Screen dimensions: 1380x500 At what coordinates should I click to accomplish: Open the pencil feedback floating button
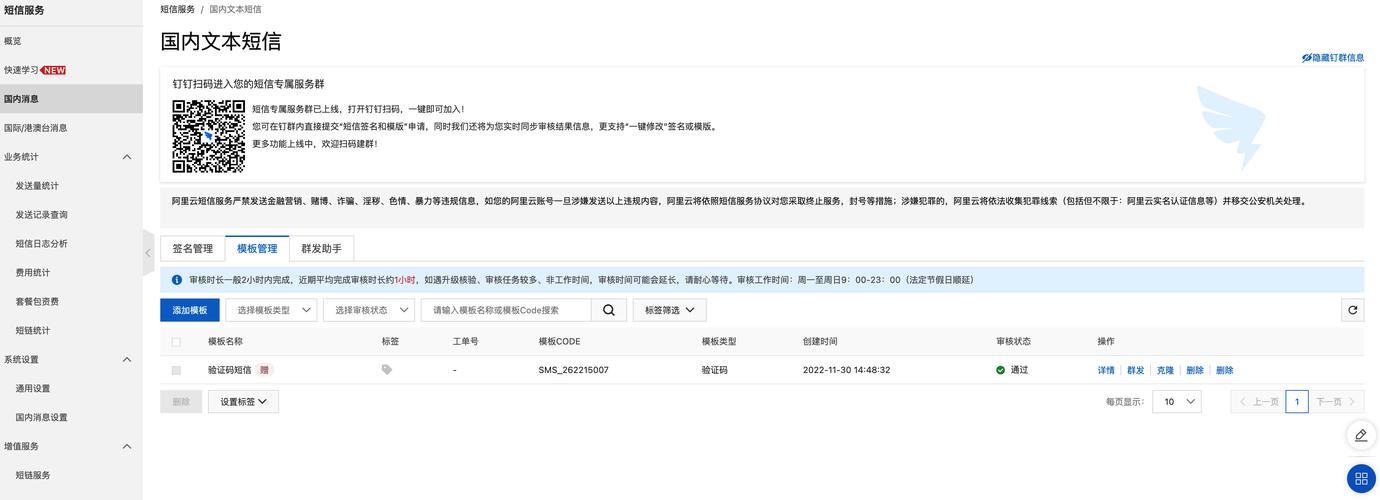point(1361,435)
